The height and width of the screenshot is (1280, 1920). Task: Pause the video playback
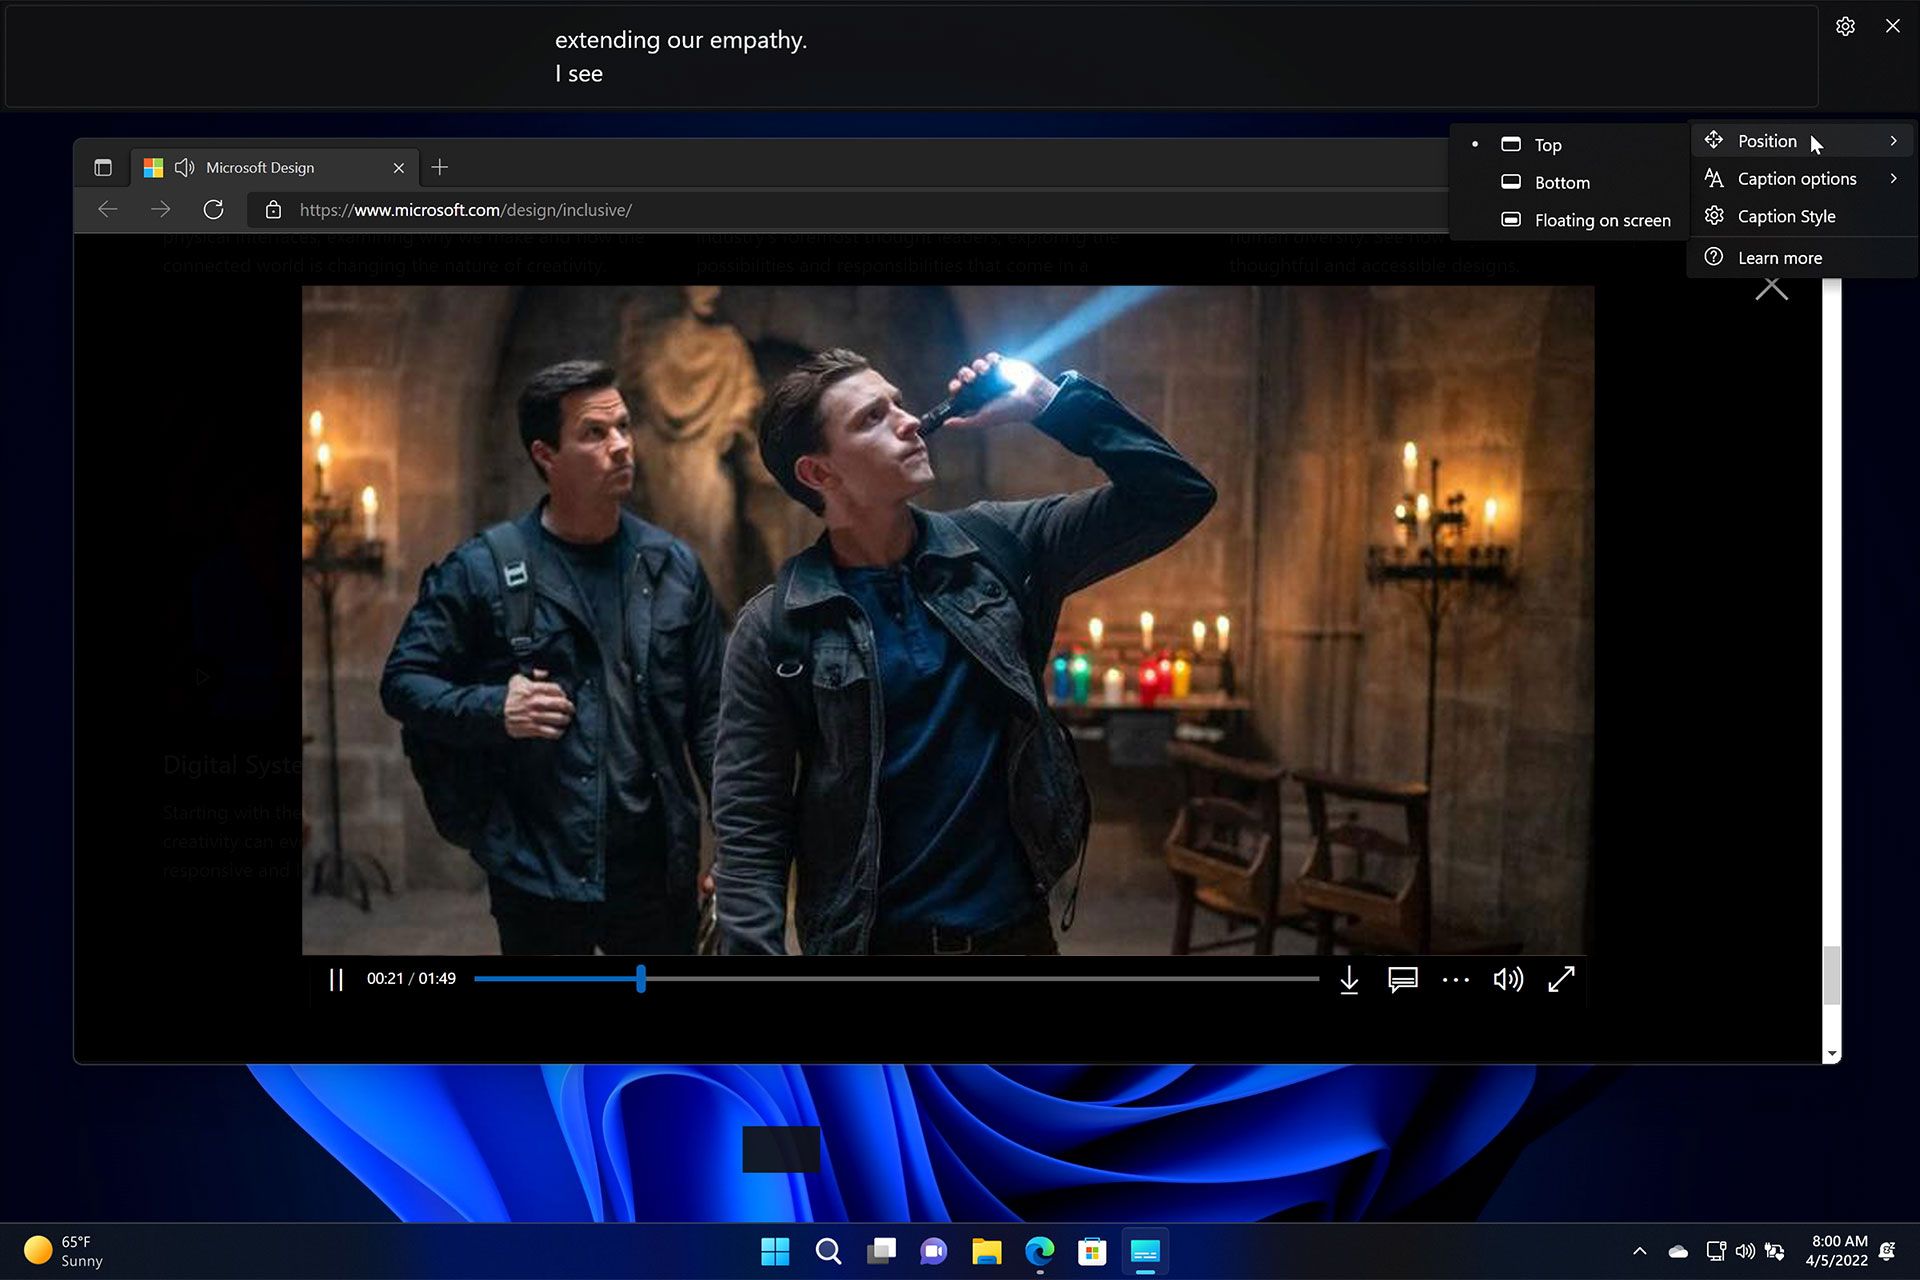pos(336,979)
